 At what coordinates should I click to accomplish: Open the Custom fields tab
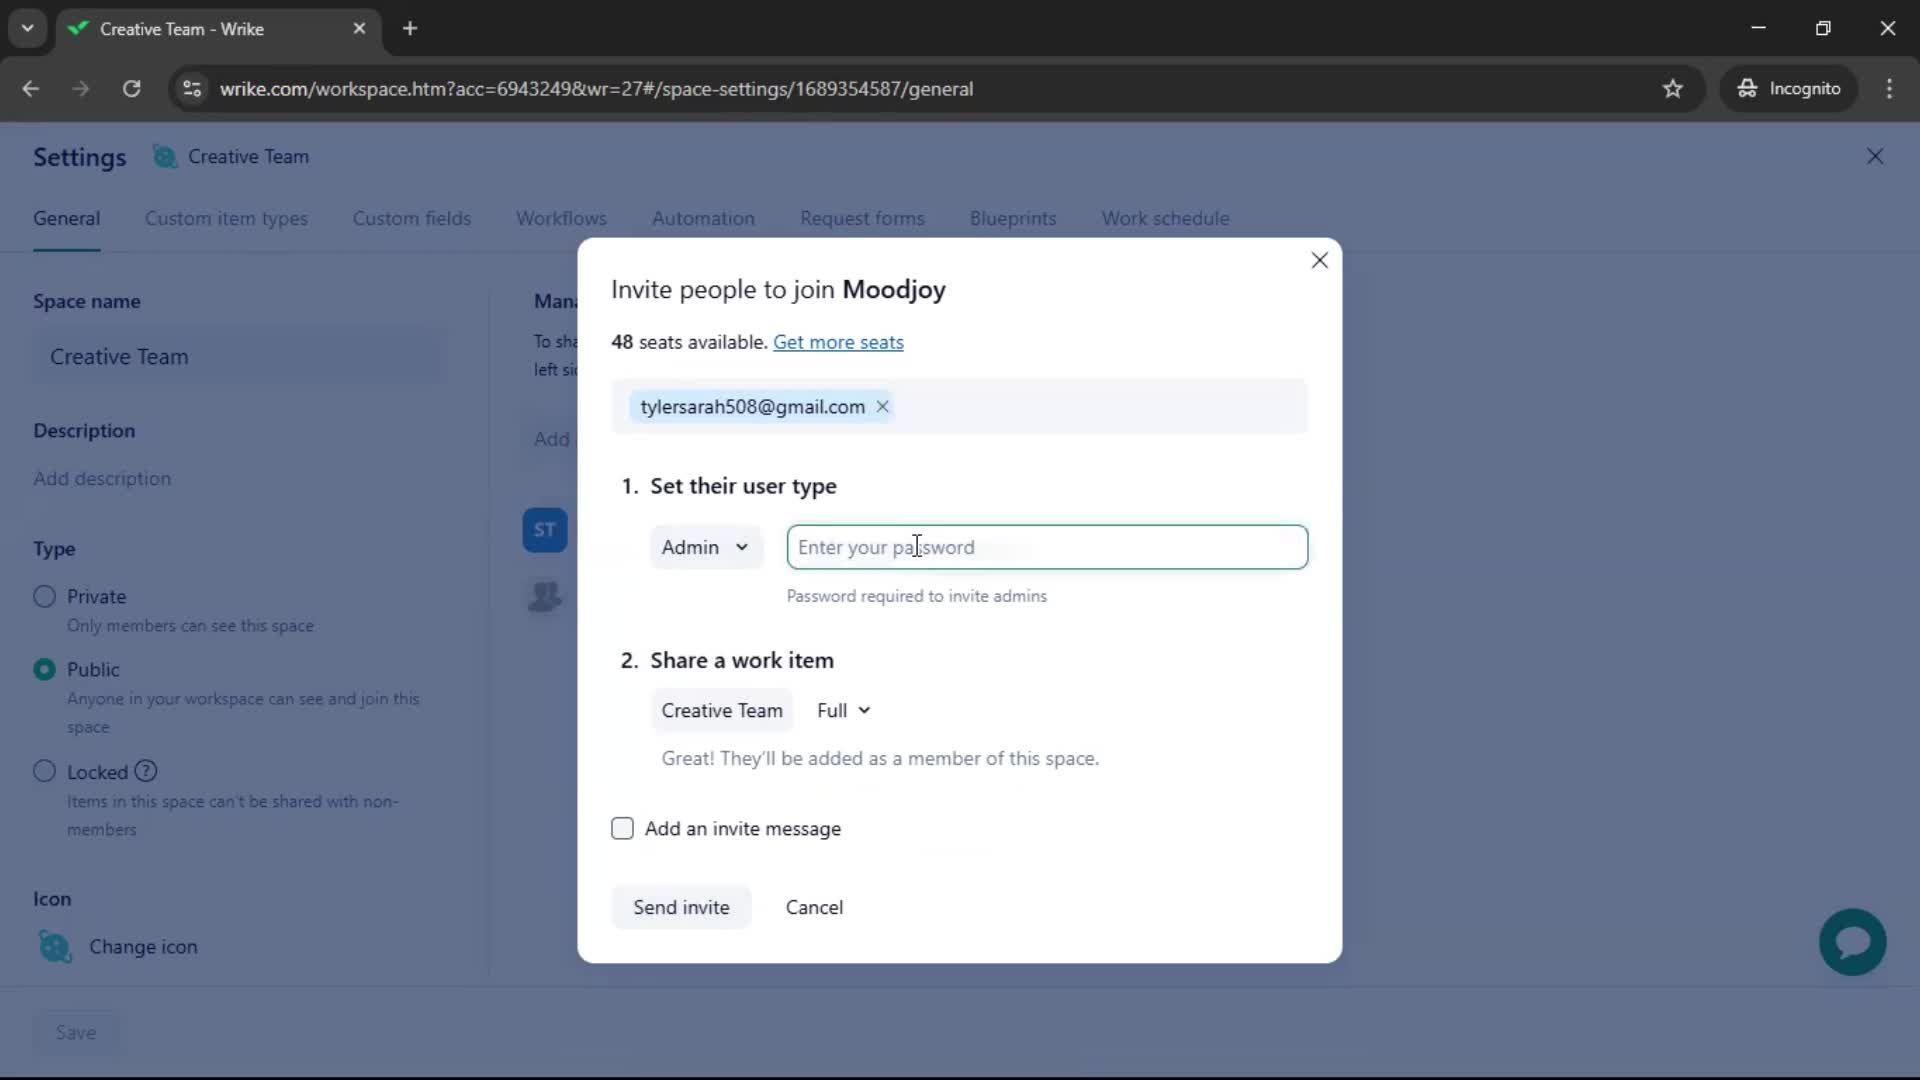(x=411, y=218)
